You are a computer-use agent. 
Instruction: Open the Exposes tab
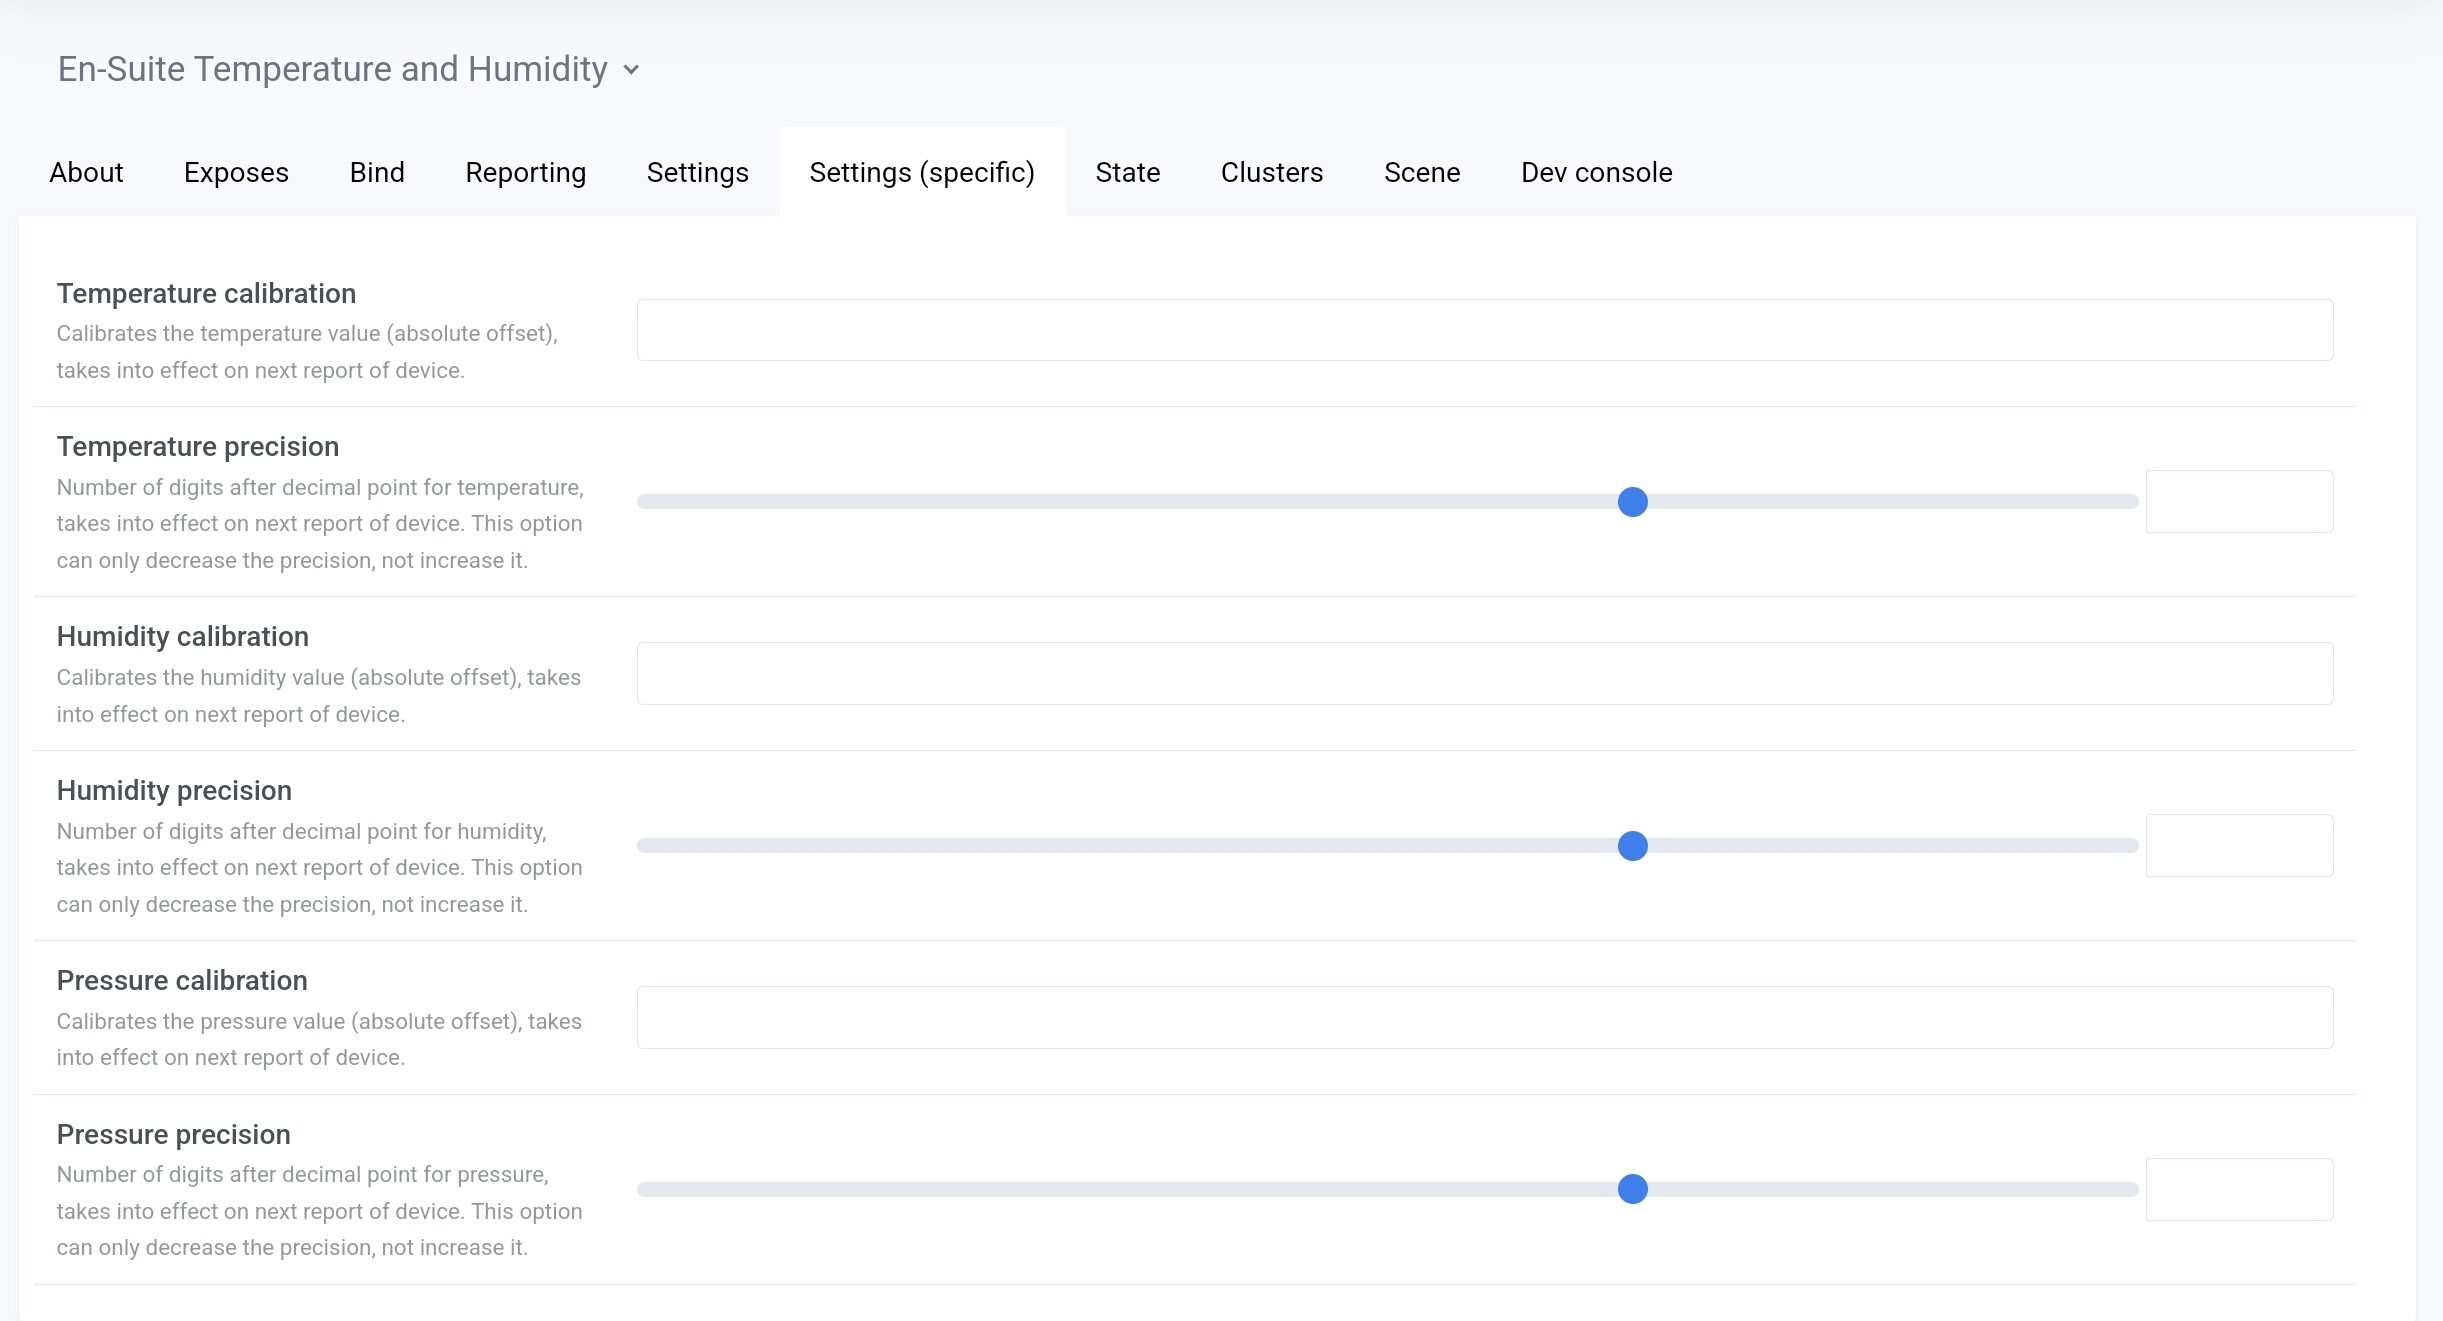[x=236, y=172]
